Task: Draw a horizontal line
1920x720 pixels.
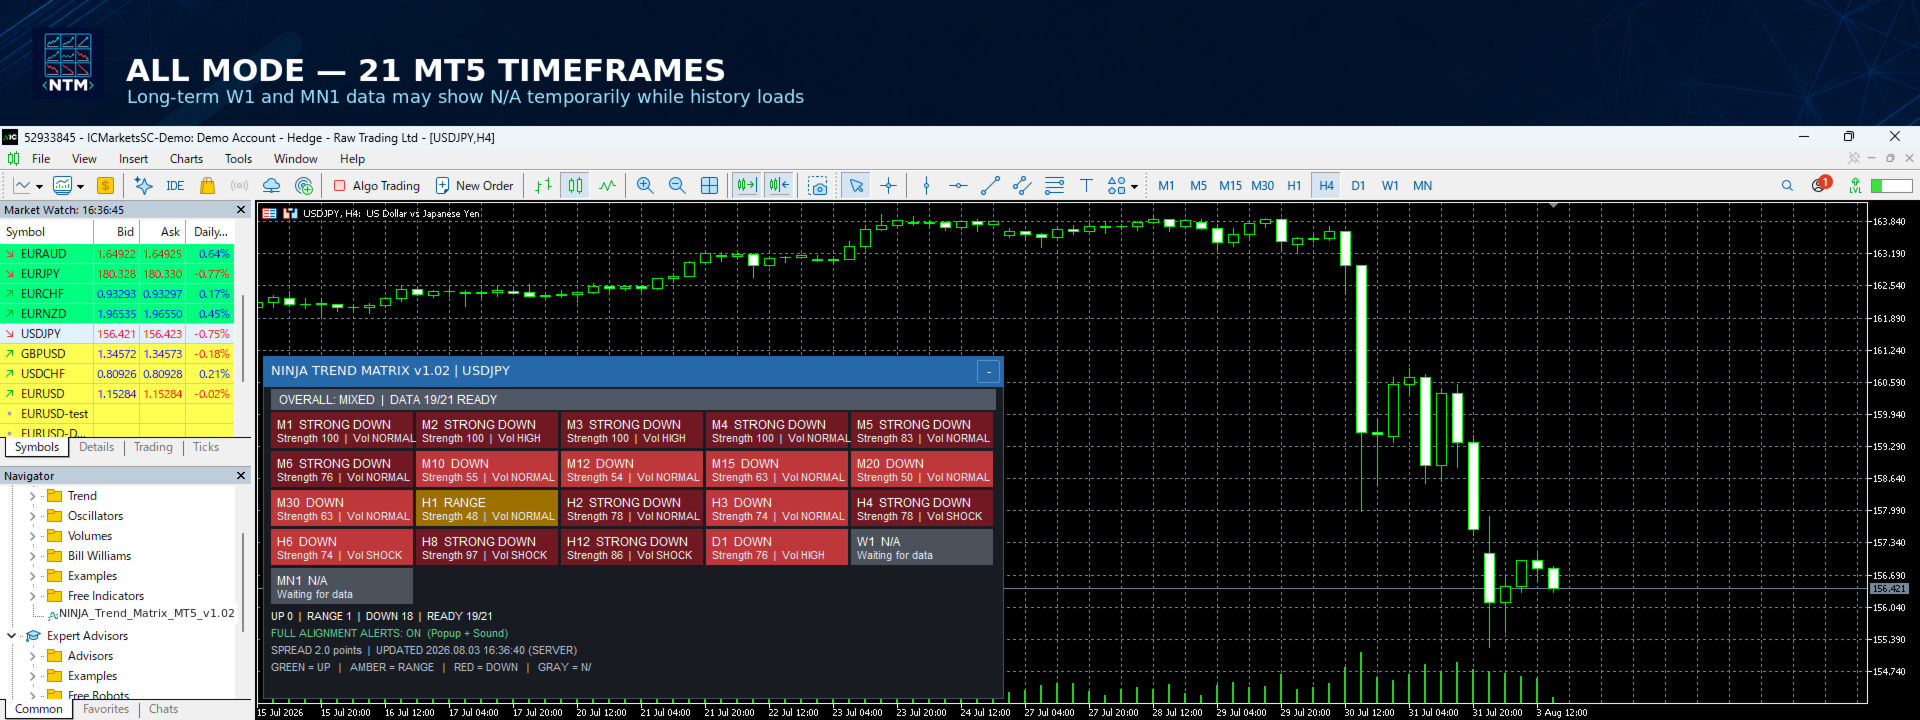Action: 958,185
